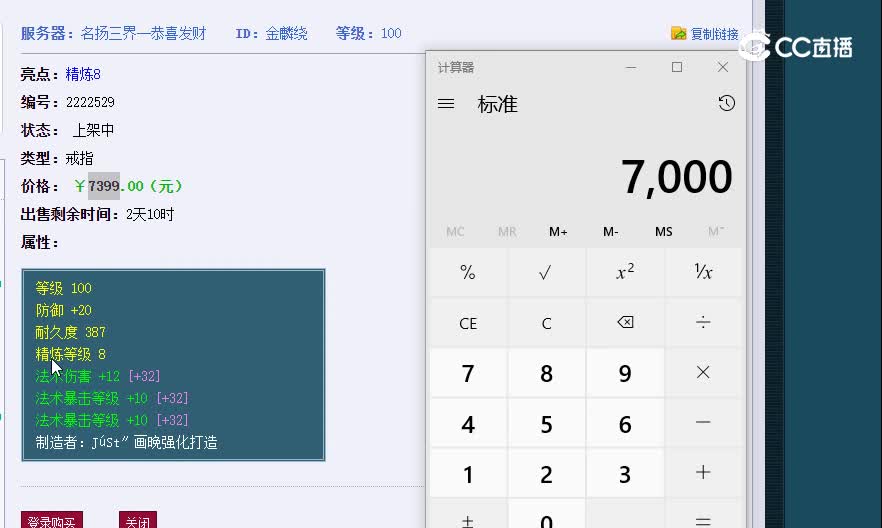Open the calculator history panel

(726, 103)
